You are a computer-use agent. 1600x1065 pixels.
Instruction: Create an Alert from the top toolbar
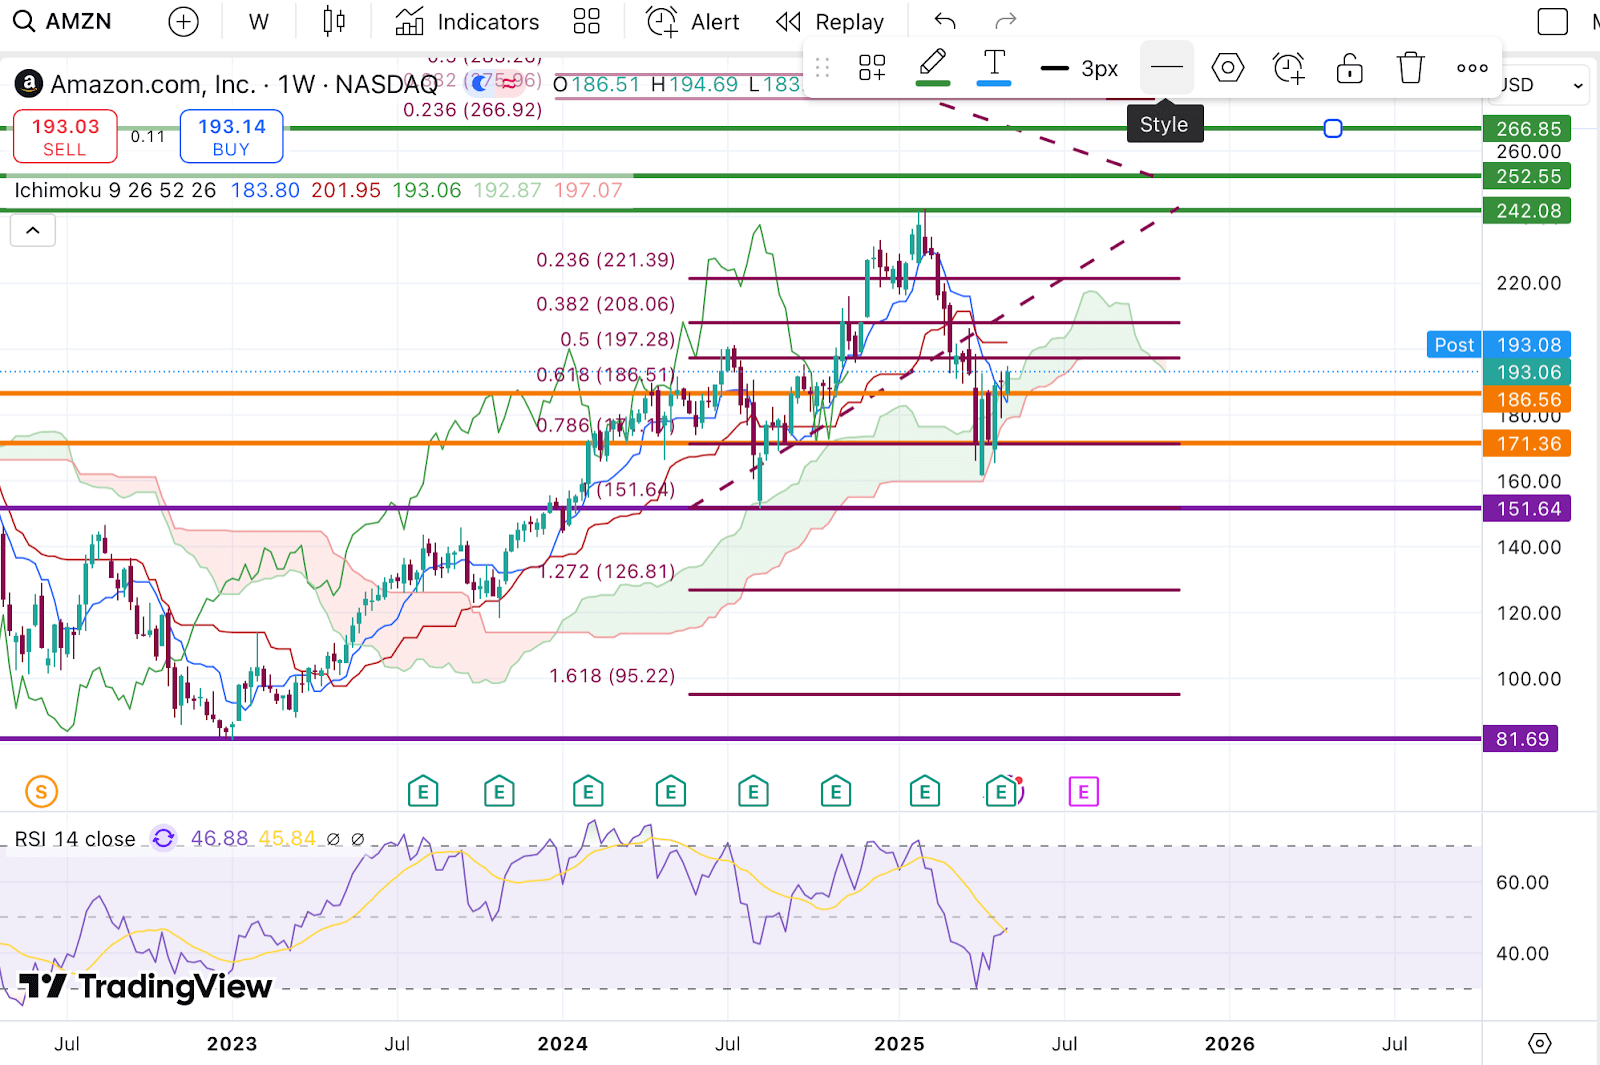693,22
